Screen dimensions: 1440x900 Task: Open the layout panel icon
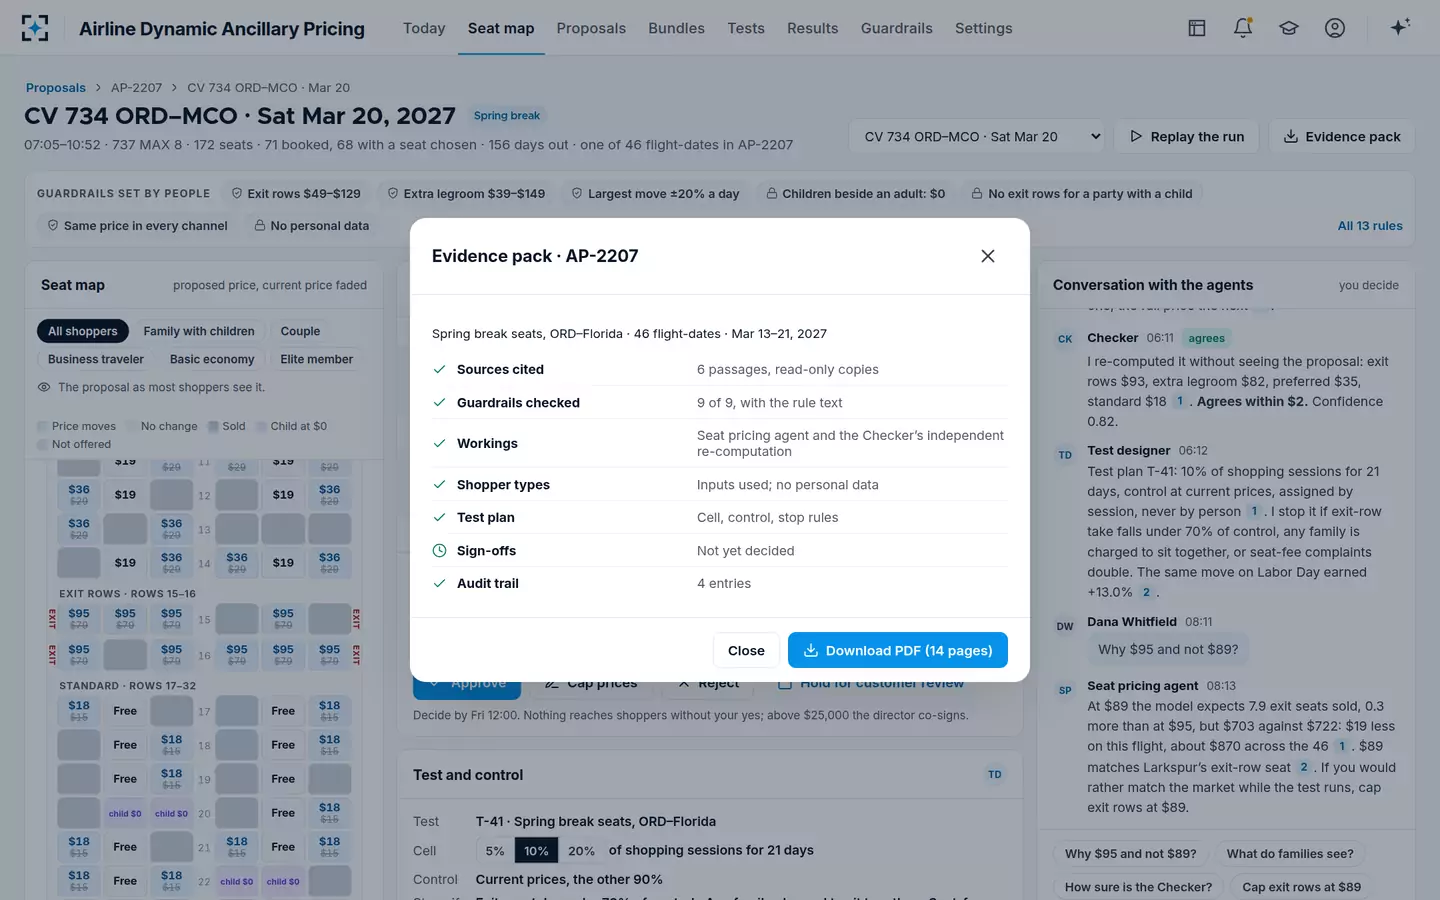coord(1197,28)
